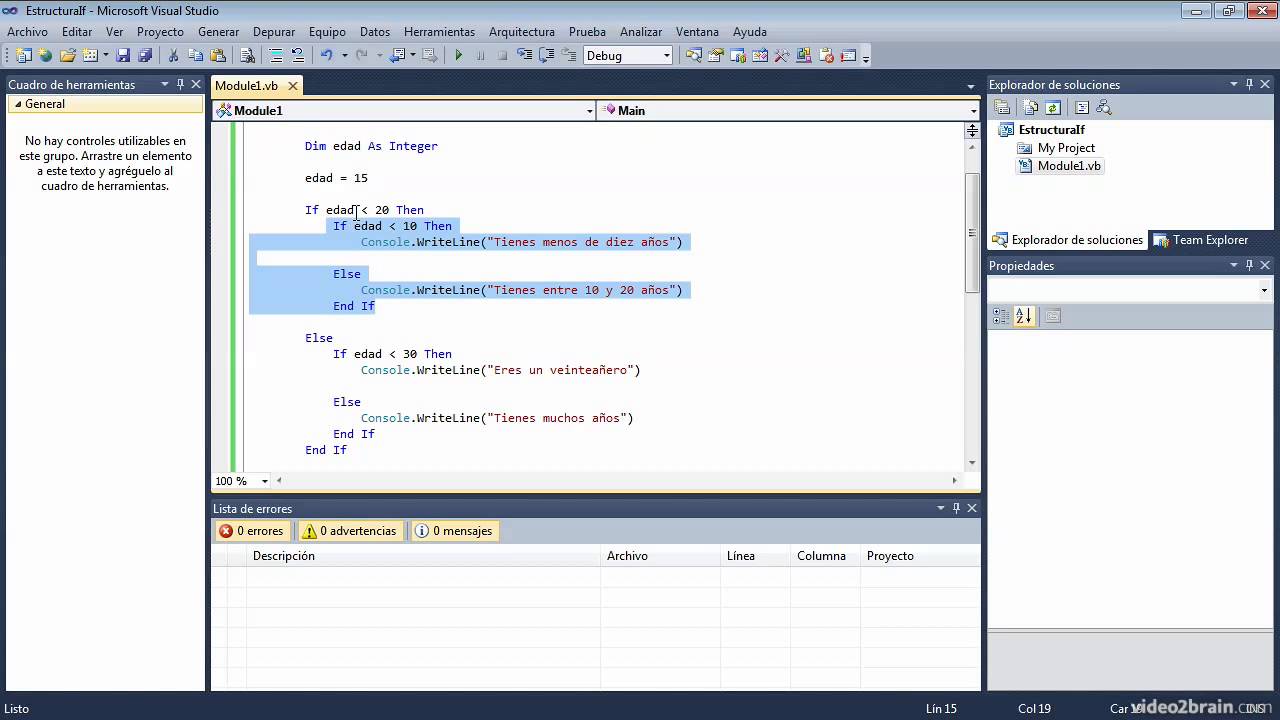Click the Save All toolbar icon
The width and height of the screenshot is (1280, 720).
pyautogui.click(x=145, y=56)
